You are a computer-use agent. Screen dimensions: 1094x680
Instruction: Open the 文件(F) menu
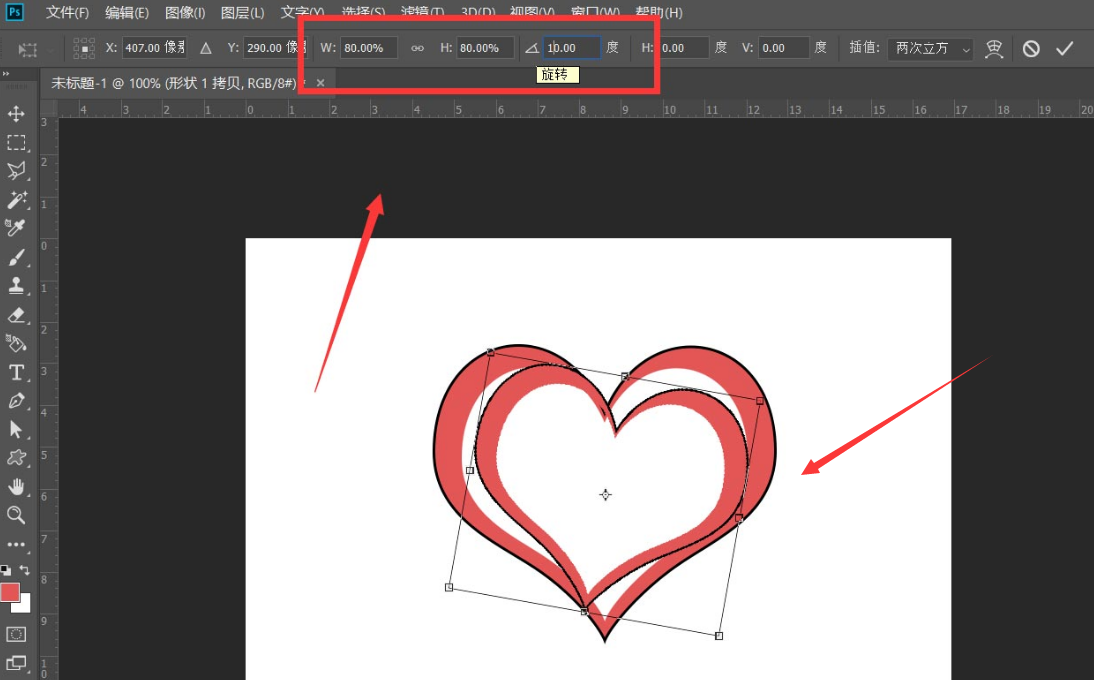(x=67, y=13)
